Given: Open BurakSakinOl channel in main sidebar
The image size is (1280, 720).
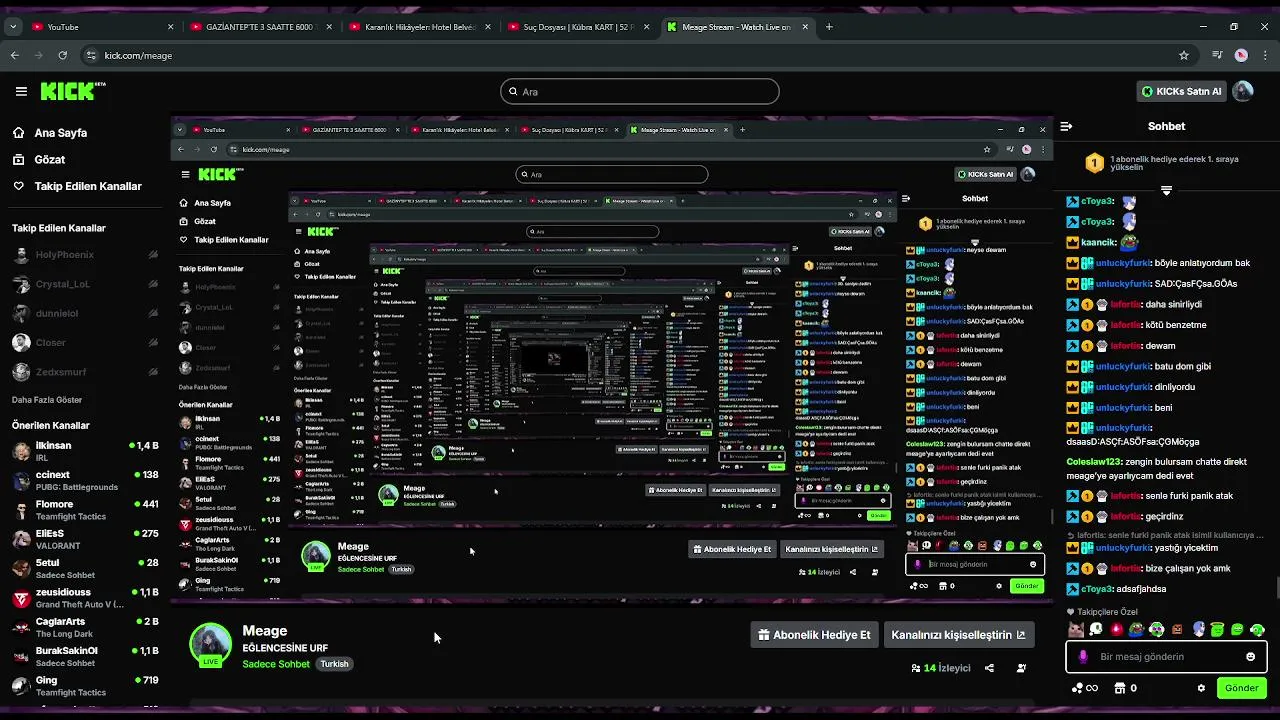Looking at the screenshot, I should (x=84, y=656).
